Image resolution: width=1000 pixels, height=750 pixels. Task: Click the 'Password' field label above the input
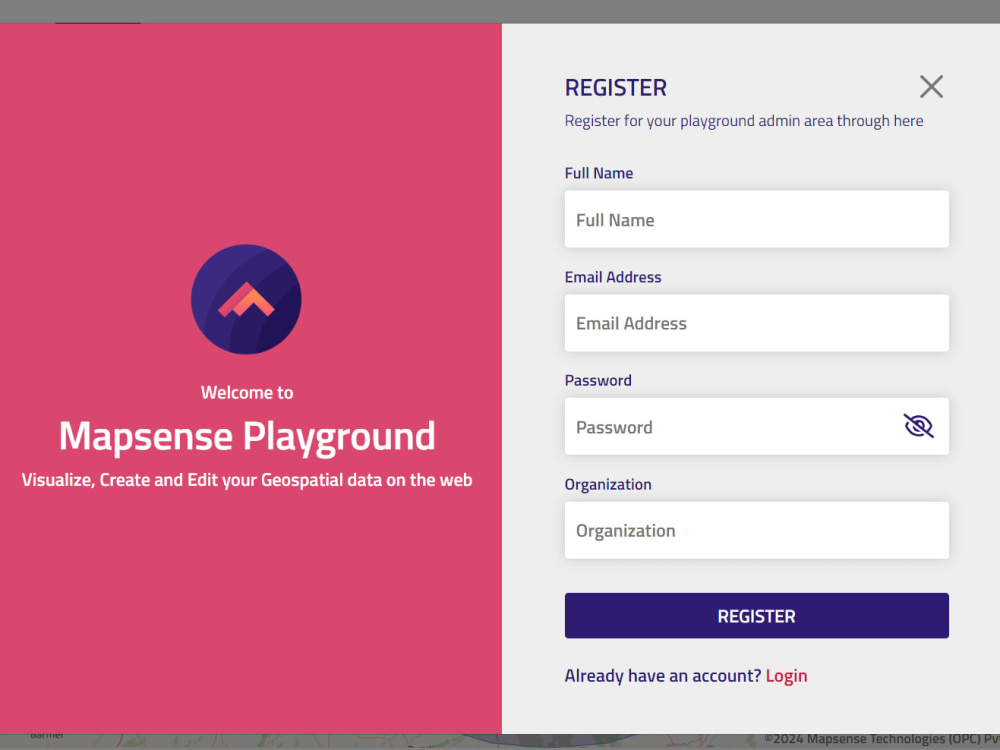pos(598,380)
